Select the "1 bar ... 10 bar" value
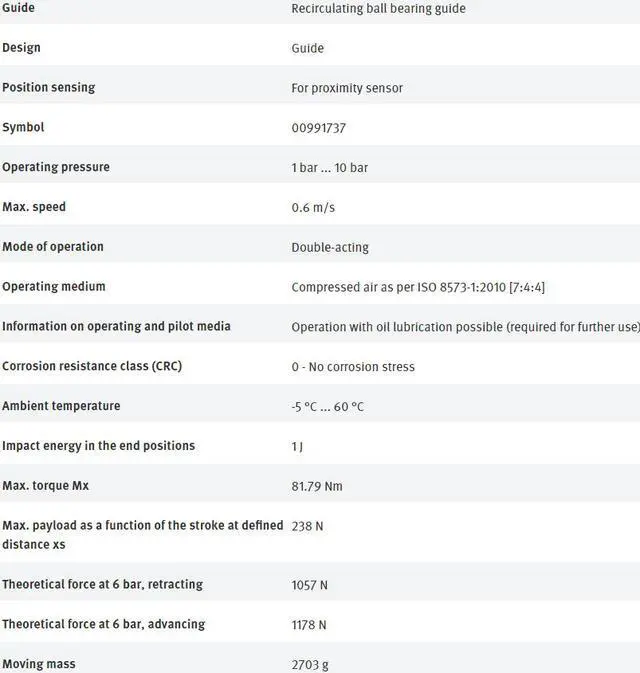This screenshot has width=640, height=673. click(x=329, y=168)
